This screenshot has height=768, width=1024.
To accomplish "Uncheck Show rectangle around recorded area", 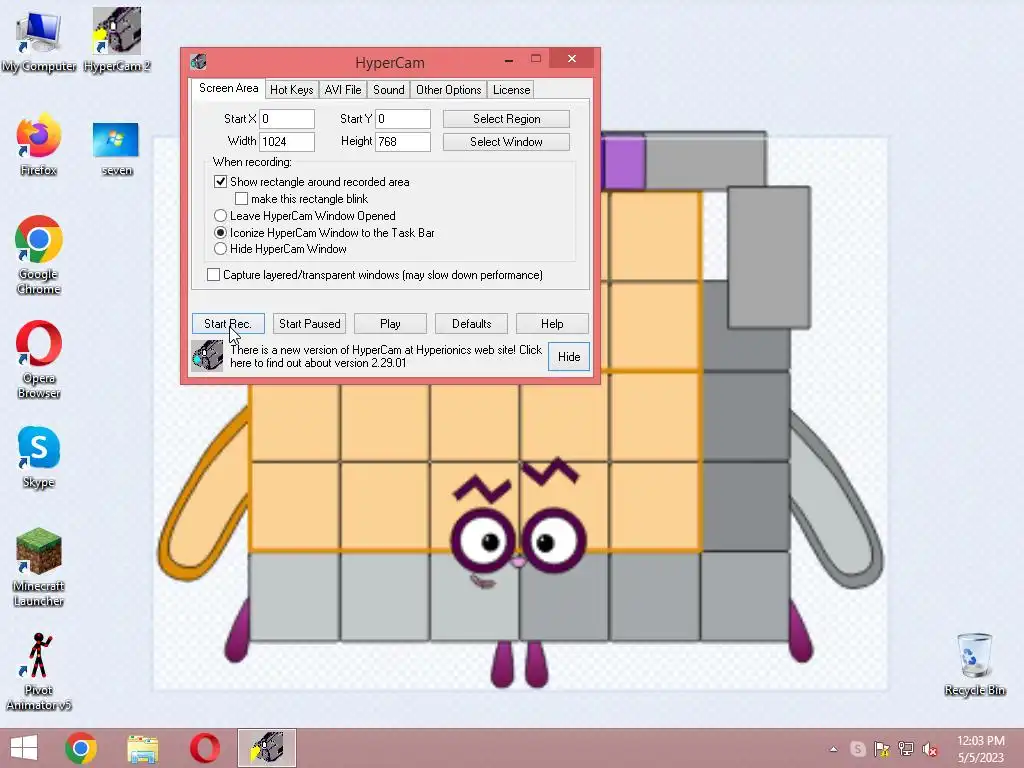I will click(x=221, y=182).
